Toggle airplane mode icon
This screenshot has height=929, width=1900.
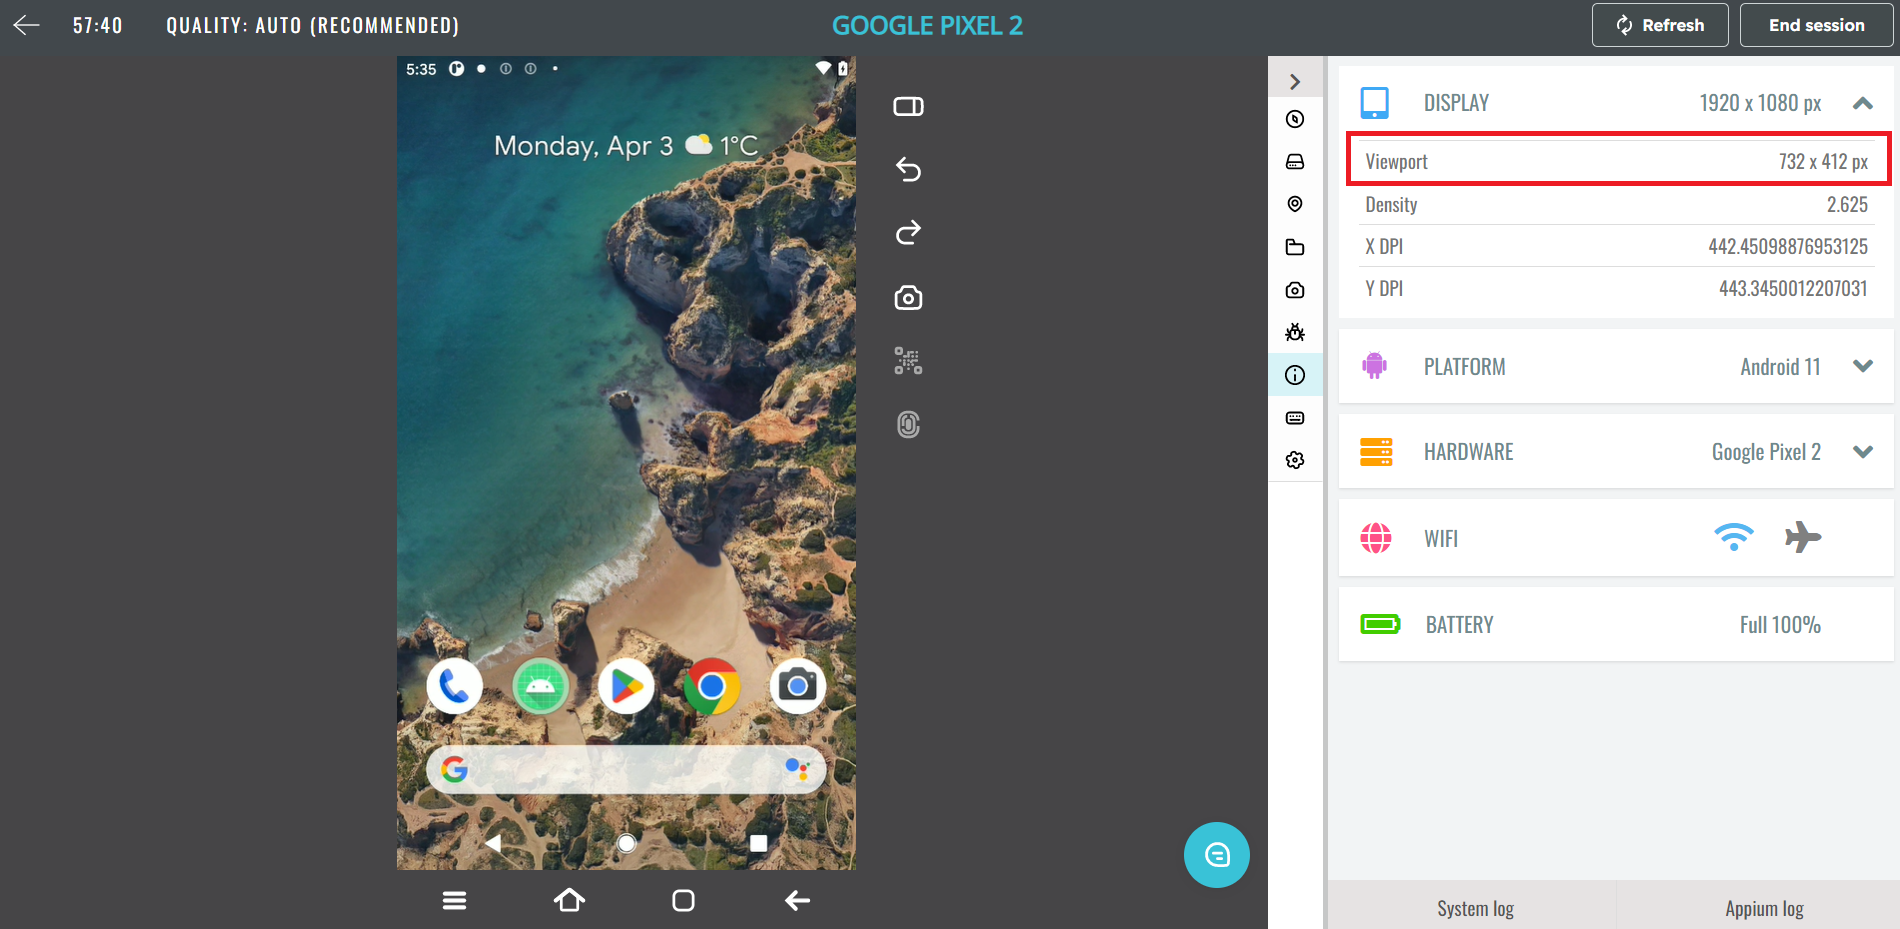coord(1802,537)
